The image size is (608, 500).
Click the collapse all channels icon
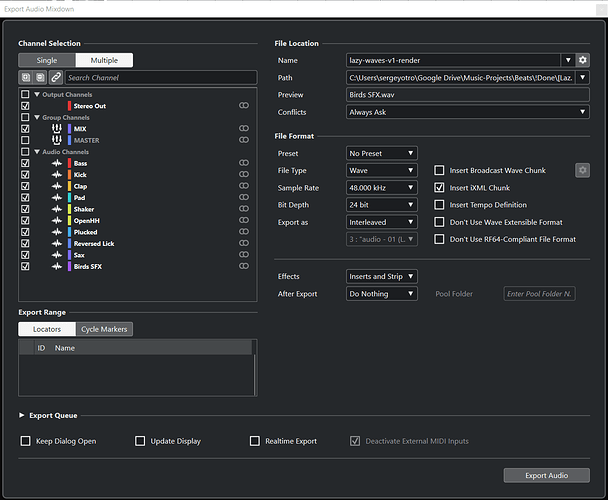(x=40, y=77)
